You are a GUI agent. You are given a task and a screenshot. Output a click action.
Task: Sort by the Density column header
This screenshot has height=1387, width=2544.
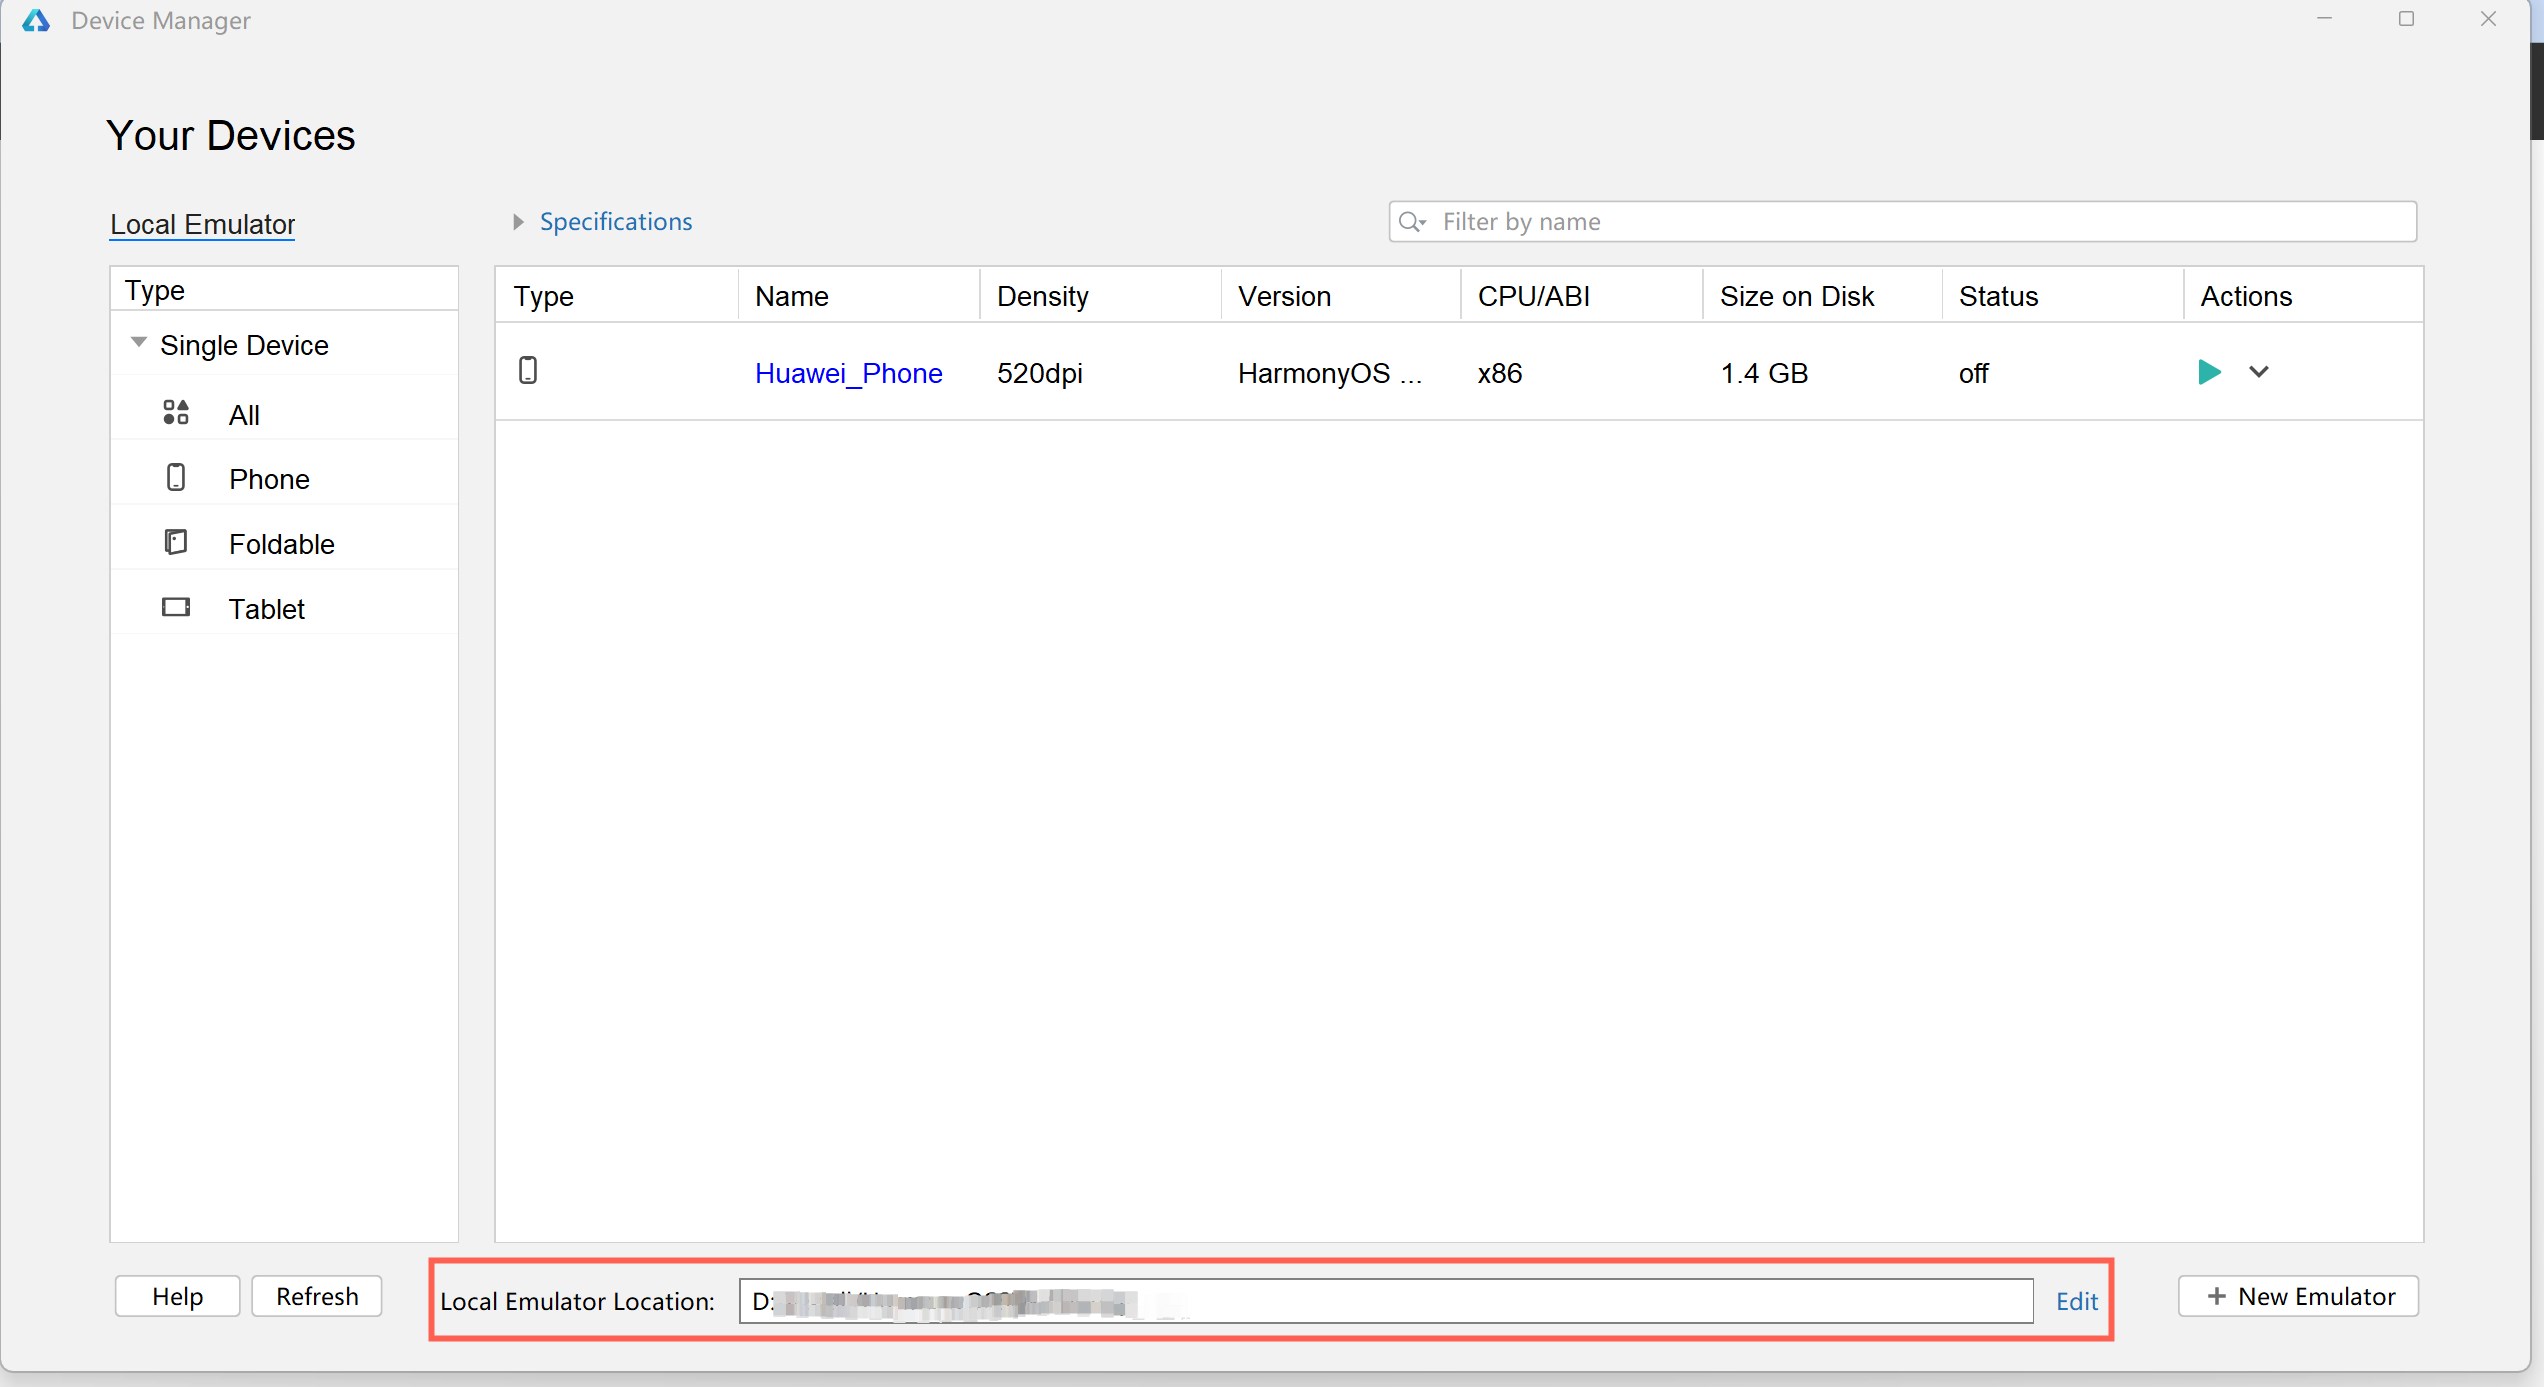(x=1100, y=296)
